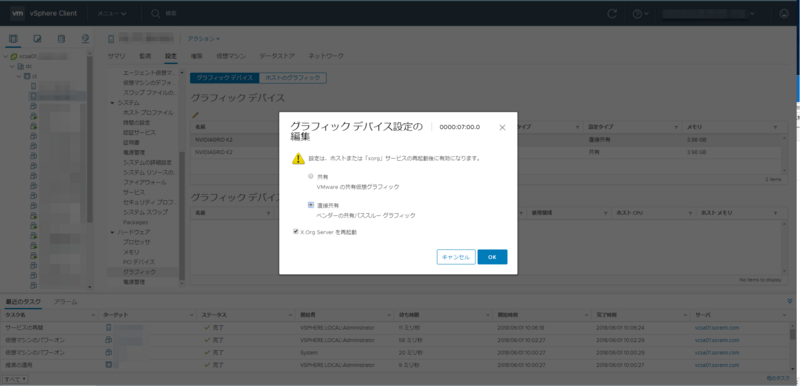Switch to ホストのグラフィック tab
The width and height of the screenshot is (800, 386).
click(293, 78)
